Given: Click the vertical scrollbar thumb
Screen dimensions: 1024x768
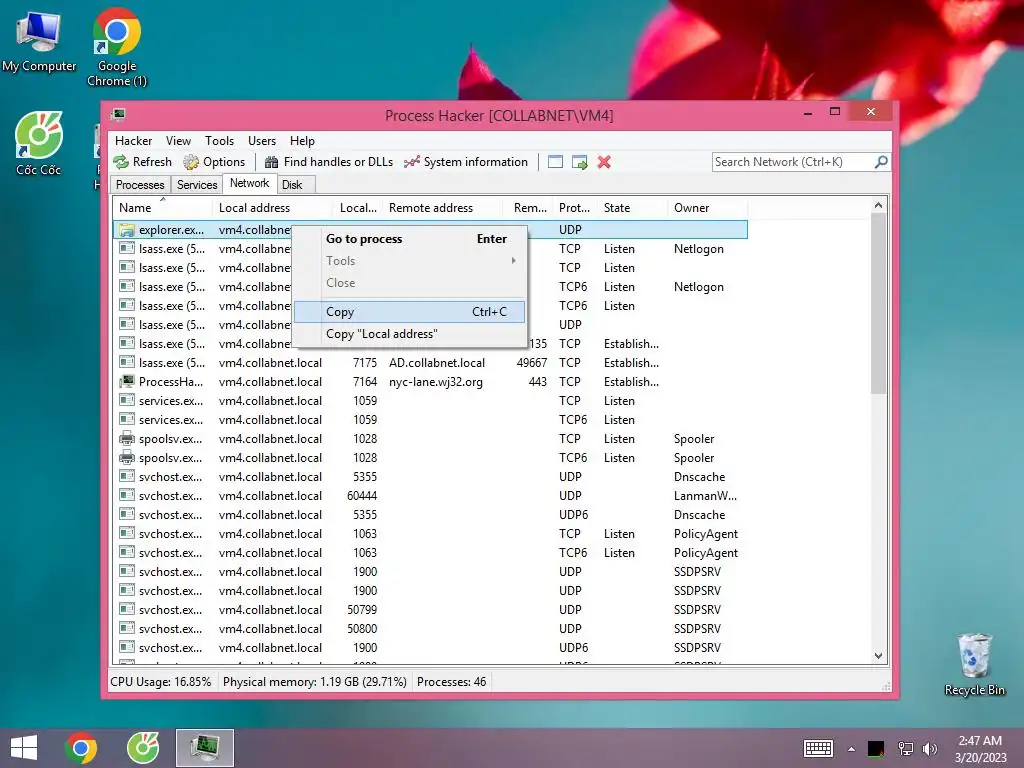Looking at the screenshot, I should coord(878,304).
